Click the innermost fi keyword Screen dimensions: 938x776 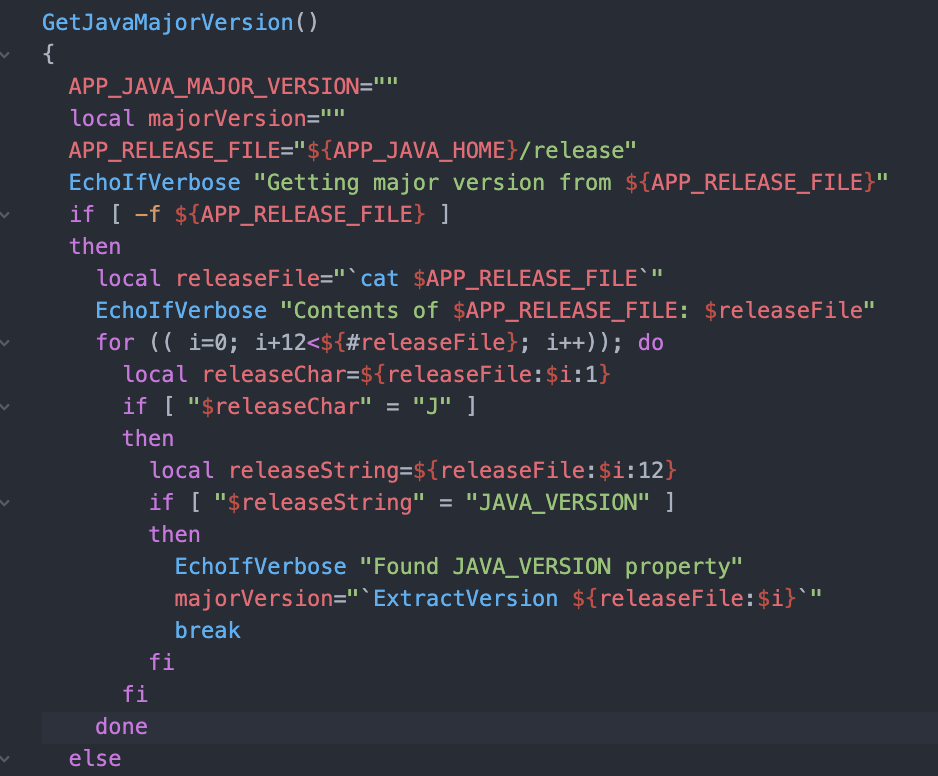(x=161, y=662)
